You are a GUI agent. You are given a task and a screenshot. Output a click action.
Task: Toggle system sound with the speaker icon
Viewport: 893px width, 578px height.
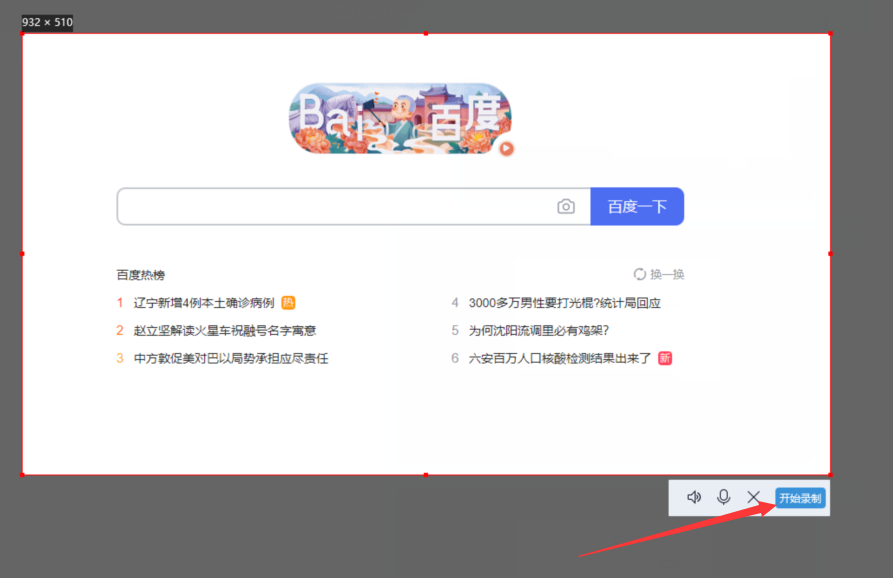(694, 497)
